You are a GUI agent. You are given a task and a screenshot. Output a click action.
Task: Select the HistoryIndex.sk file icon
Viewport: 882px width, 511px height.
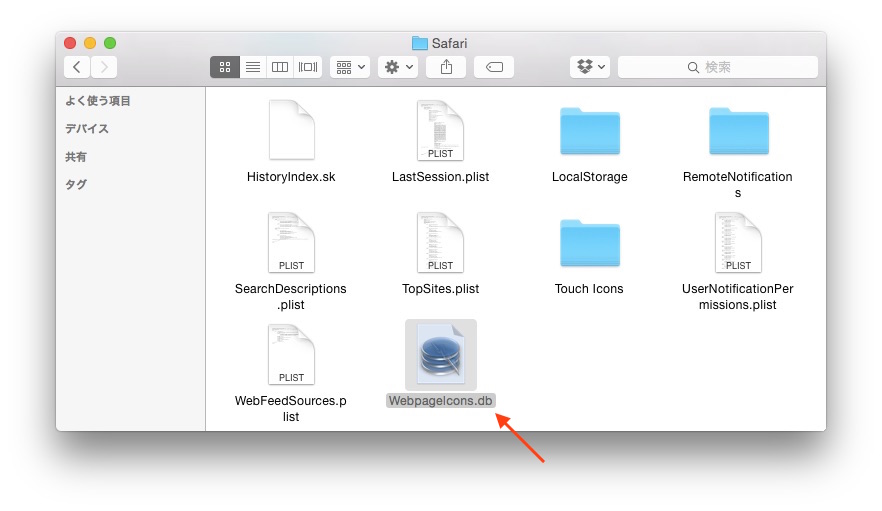point(291,130)
